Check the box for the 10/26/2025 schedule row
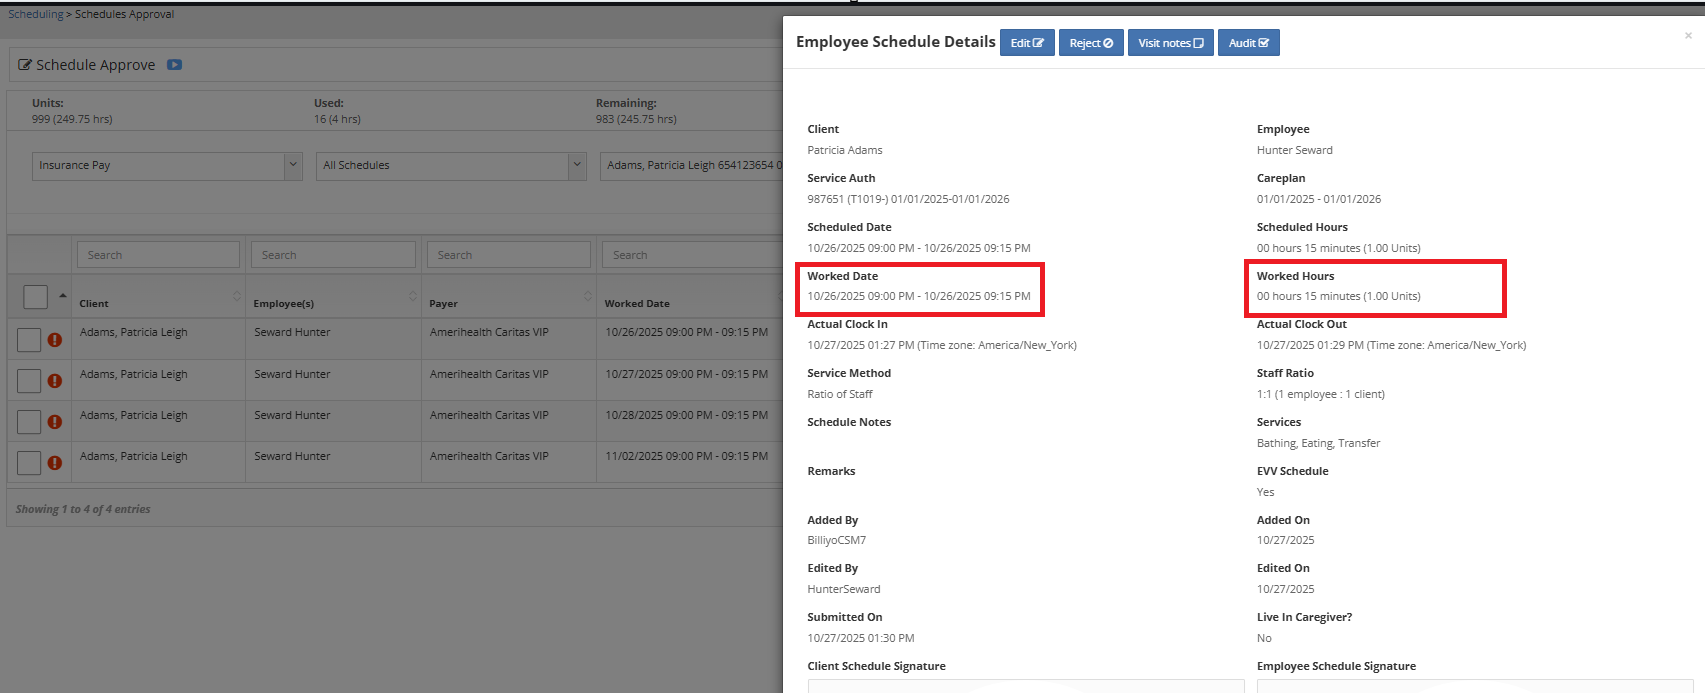 coord(29,340)
